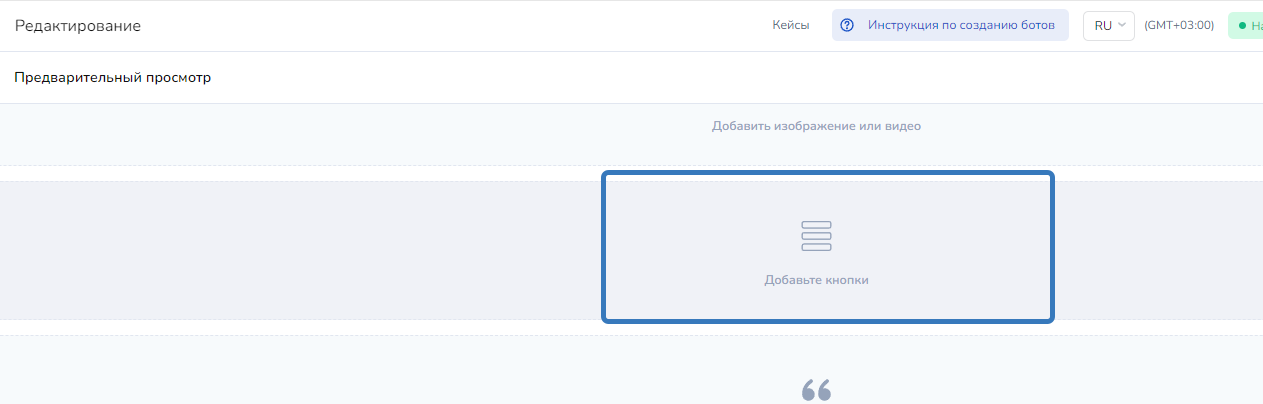
Task: Click the RU language text
Action: click(1103, 26)
